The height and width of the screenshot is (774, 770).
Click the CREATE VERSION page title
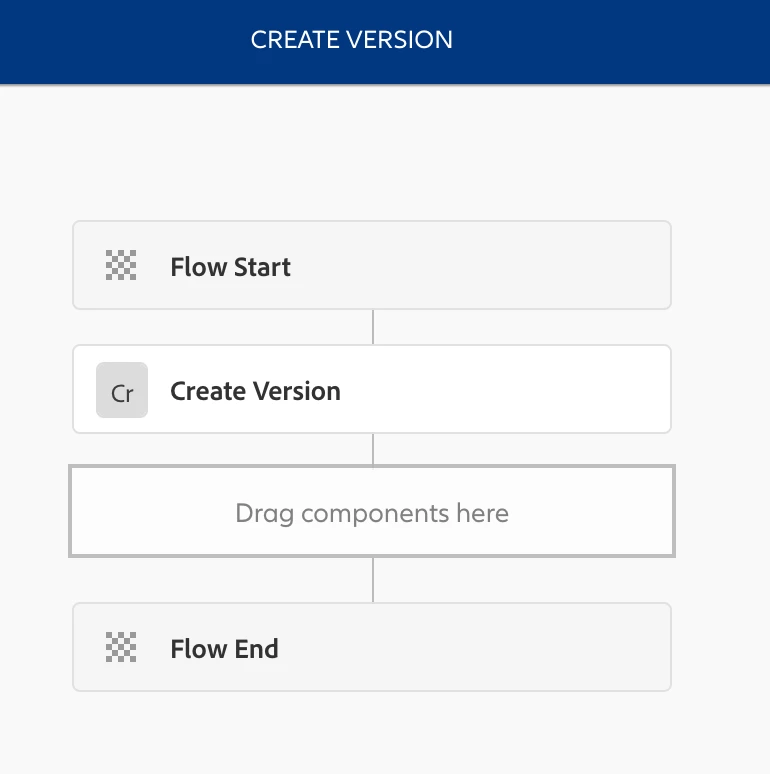pyautogui.click(x=351, y=39)
